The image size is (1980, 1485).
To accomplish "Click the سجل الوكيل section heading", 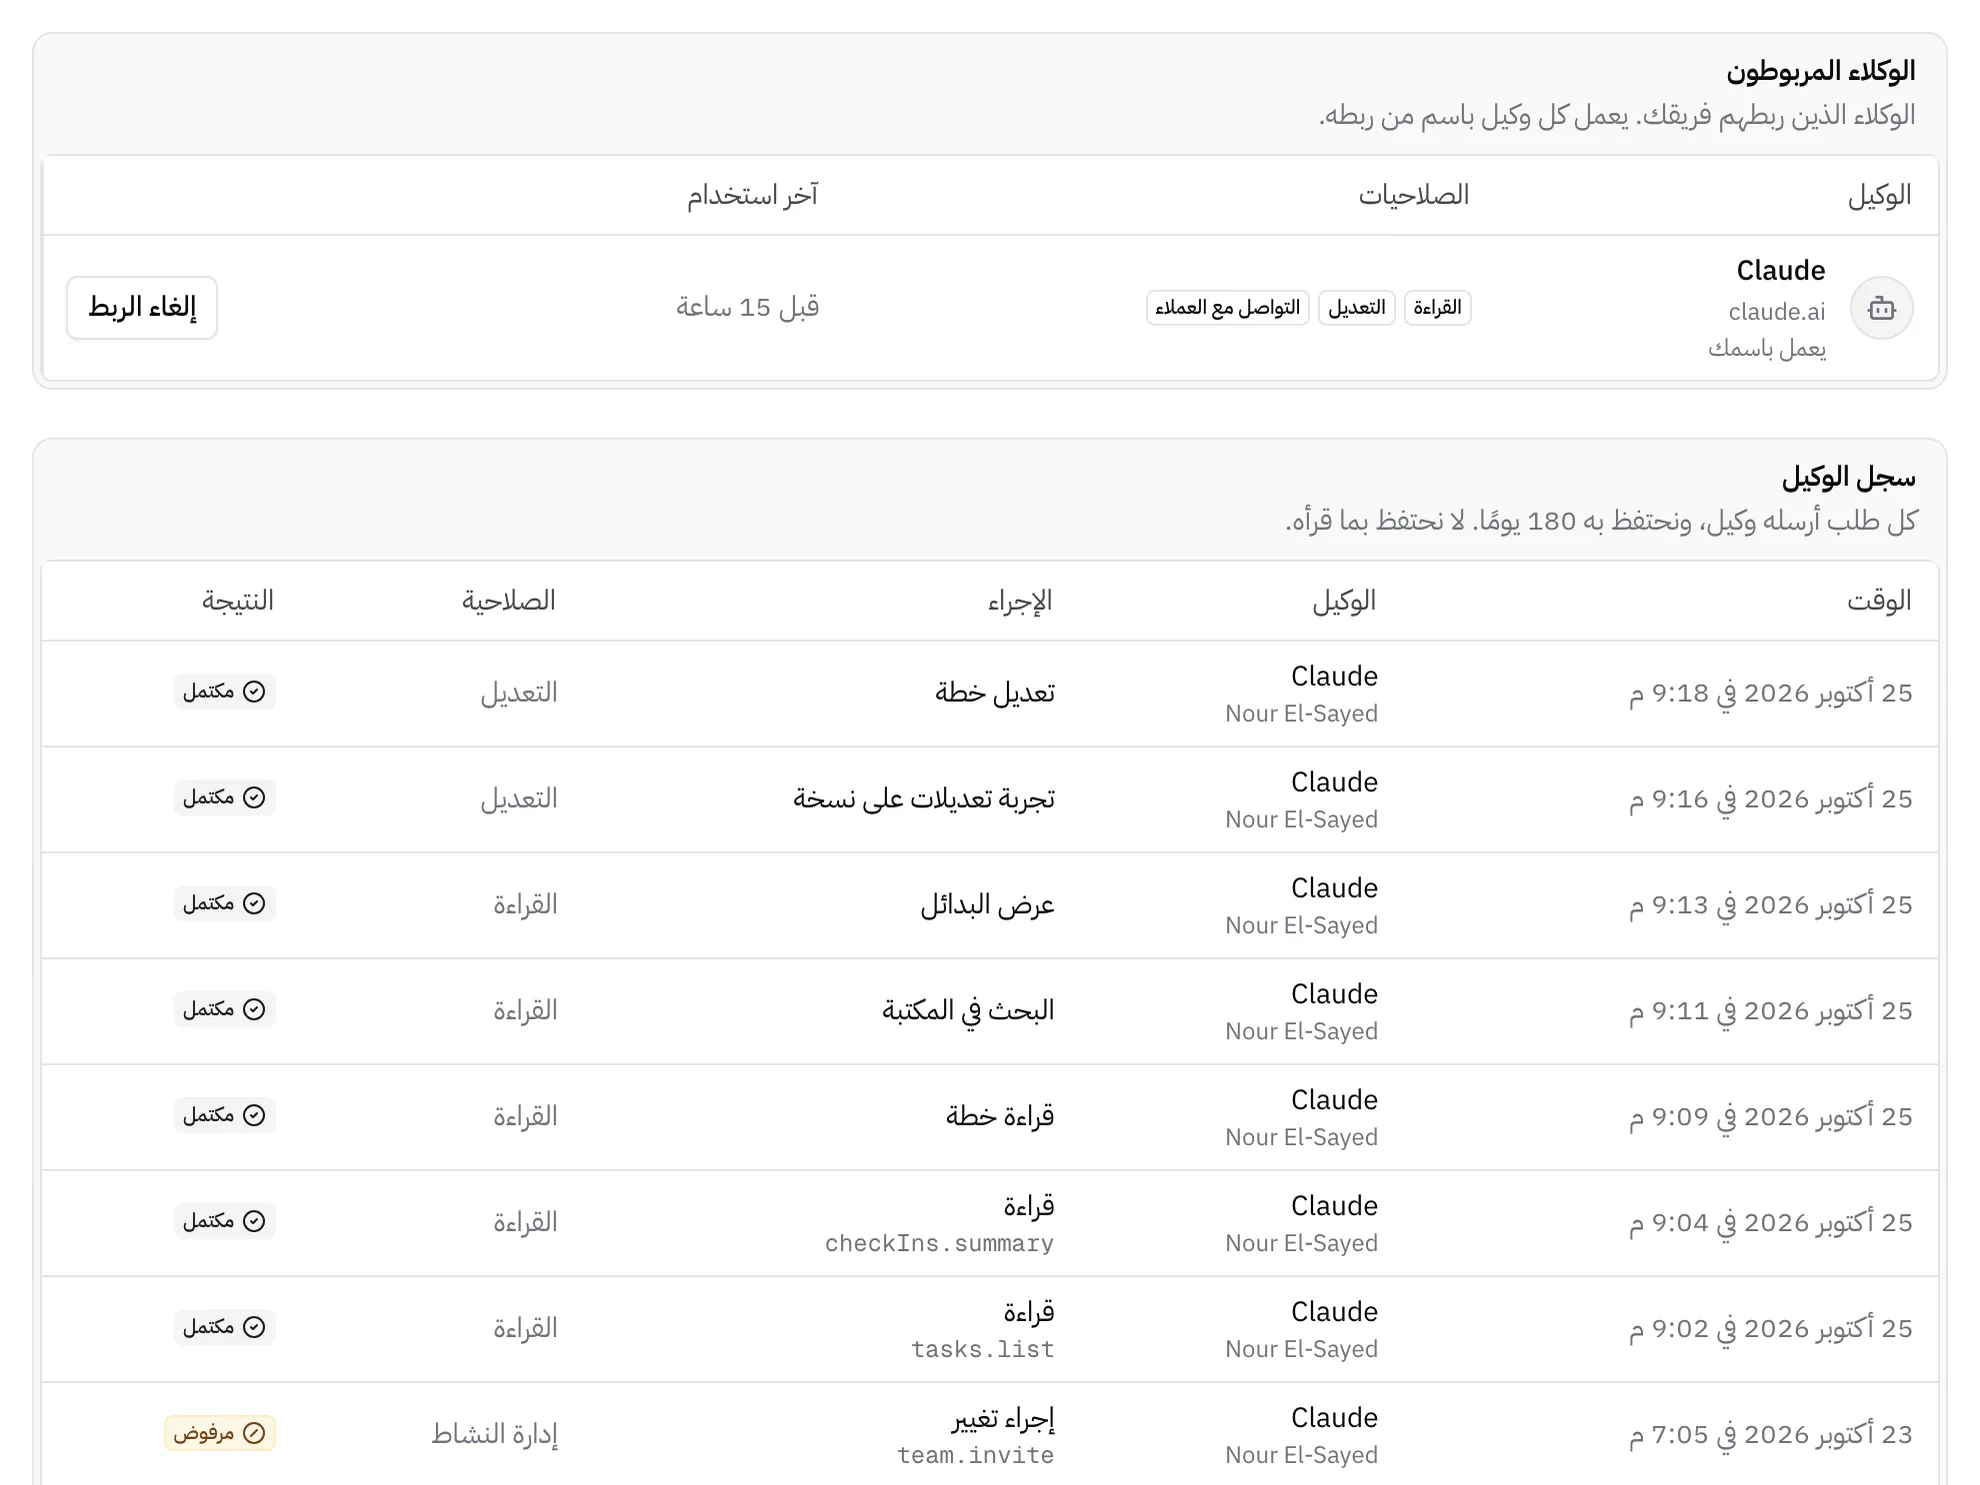I will pyautogui.click(x=1848, y=478).
